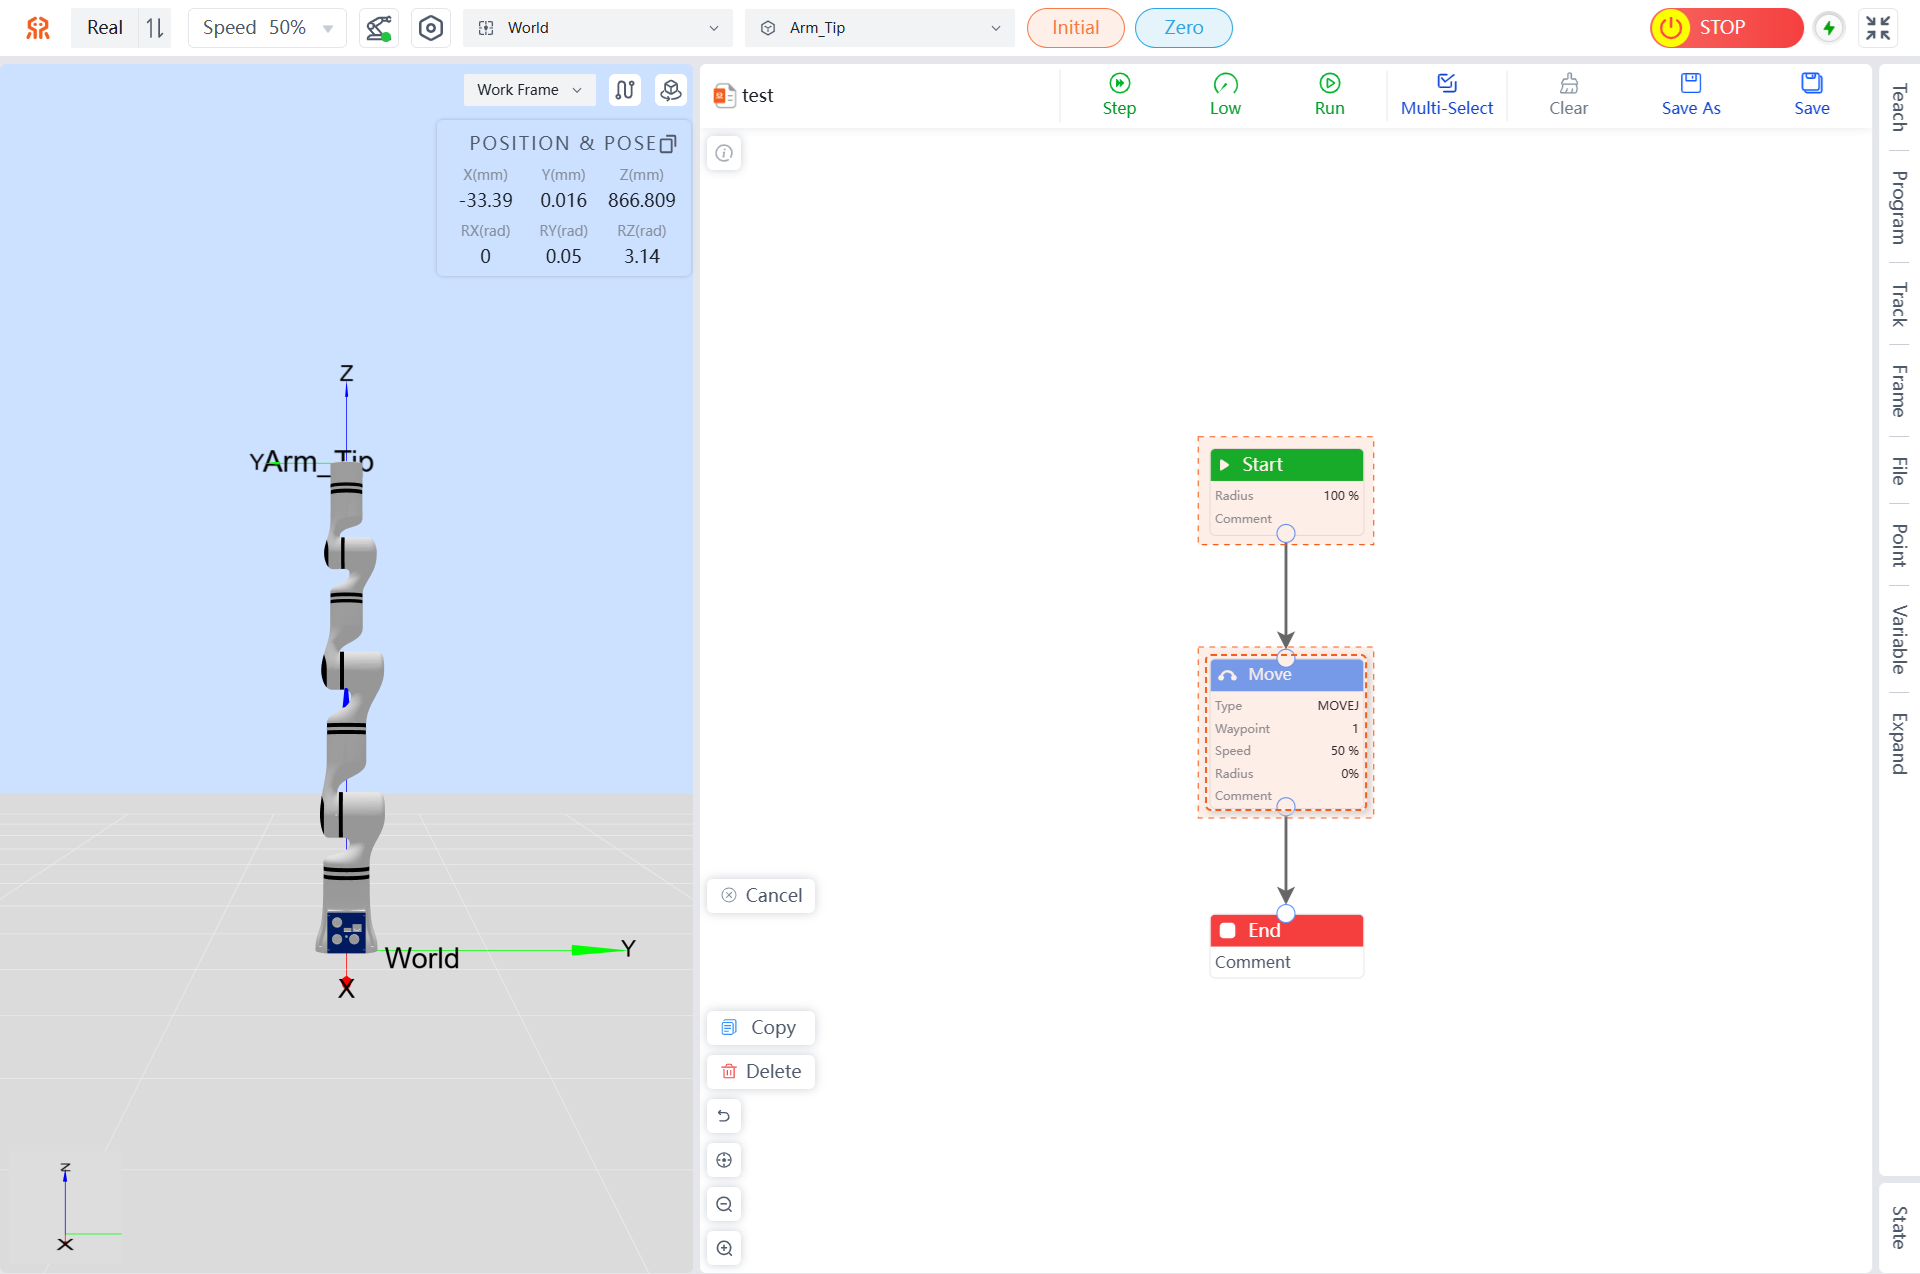
Task: Click the 3D model view icon
Action: (671, 90)
